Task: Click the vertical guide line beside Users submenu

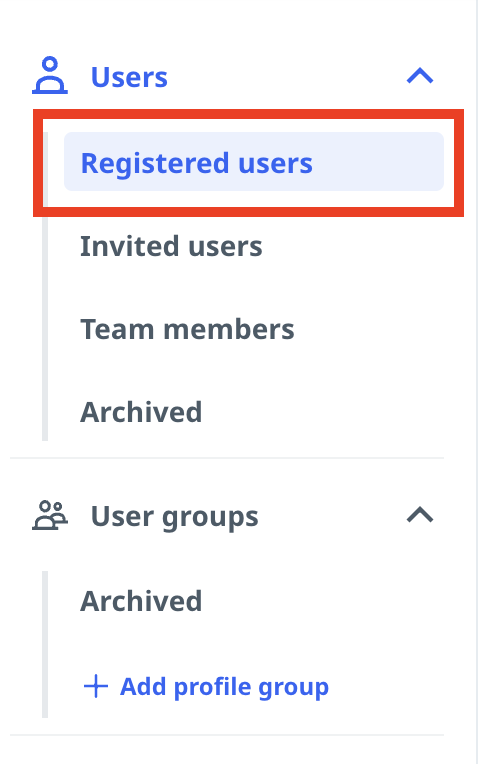Action: [x=45, y=329]
